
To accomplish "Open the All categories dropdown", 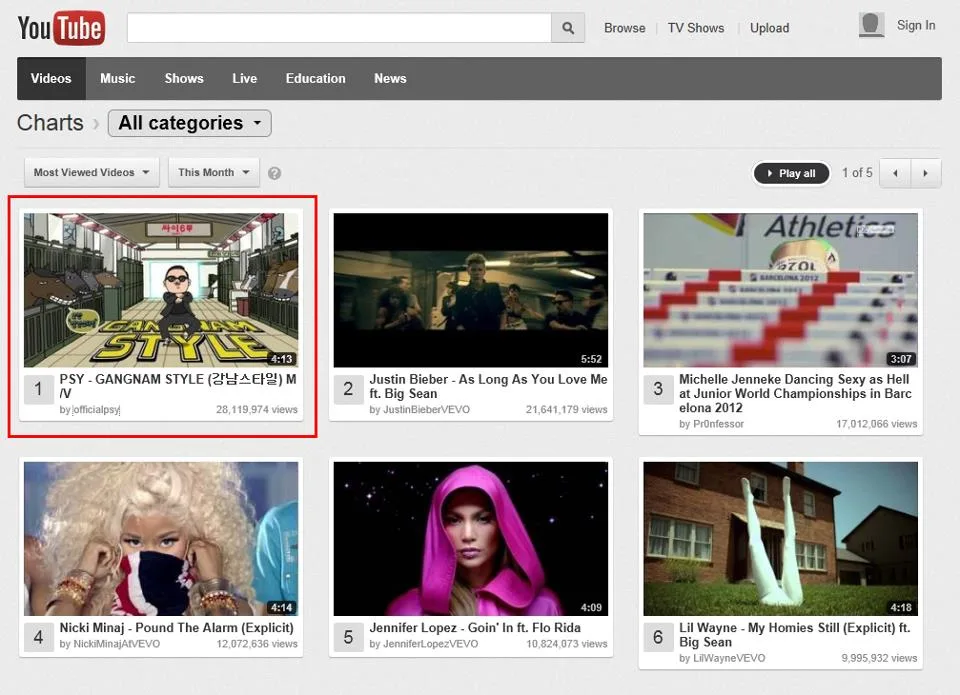I will pos(189,123).
